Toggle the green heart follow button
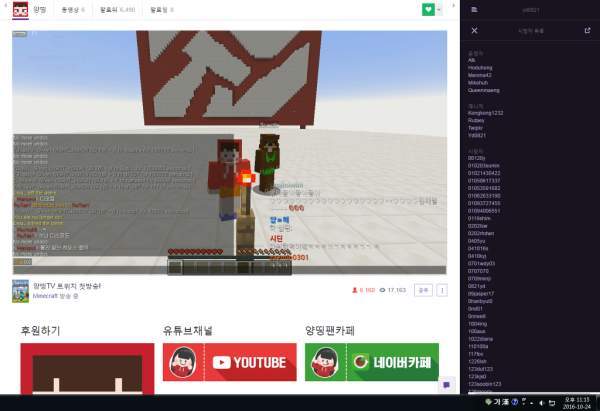Image resolution: width=600 pixels, height=411 pixels. [428, 10]
